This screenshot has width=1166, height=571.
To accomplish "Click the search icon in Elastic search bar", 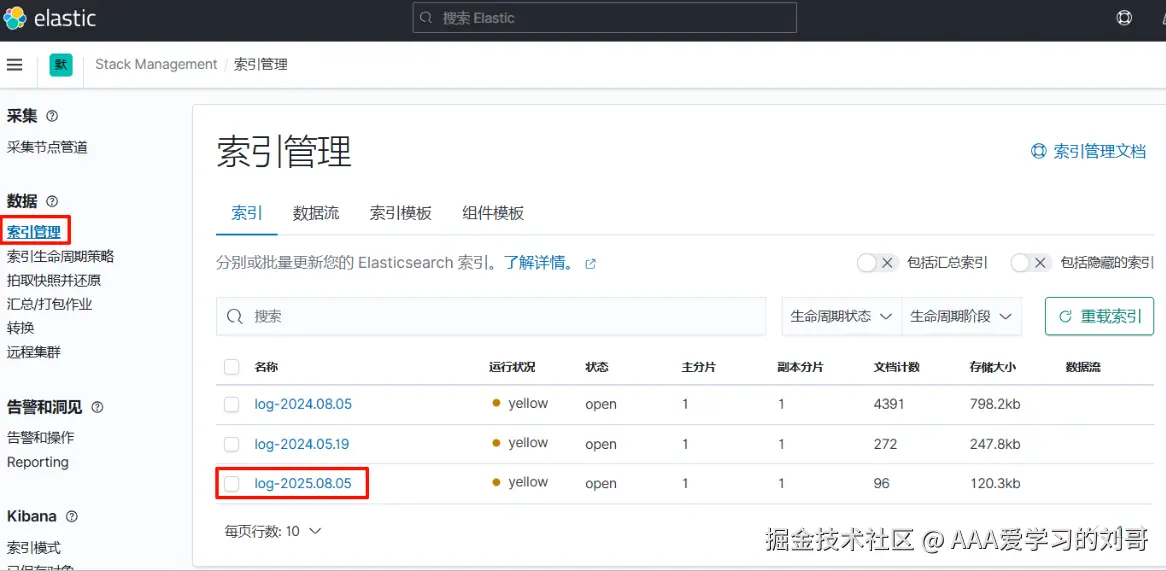I will coord(426,18).
